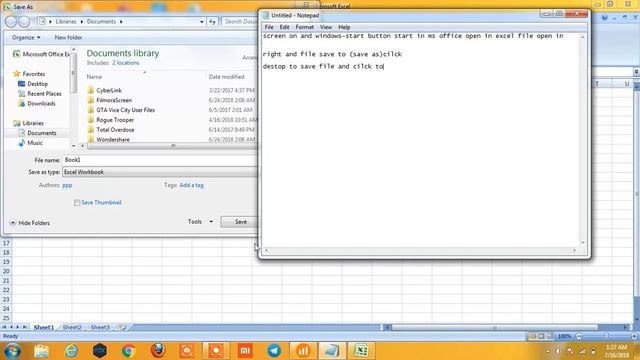Select Documents library in navigation pane

[x=38, y=133]
